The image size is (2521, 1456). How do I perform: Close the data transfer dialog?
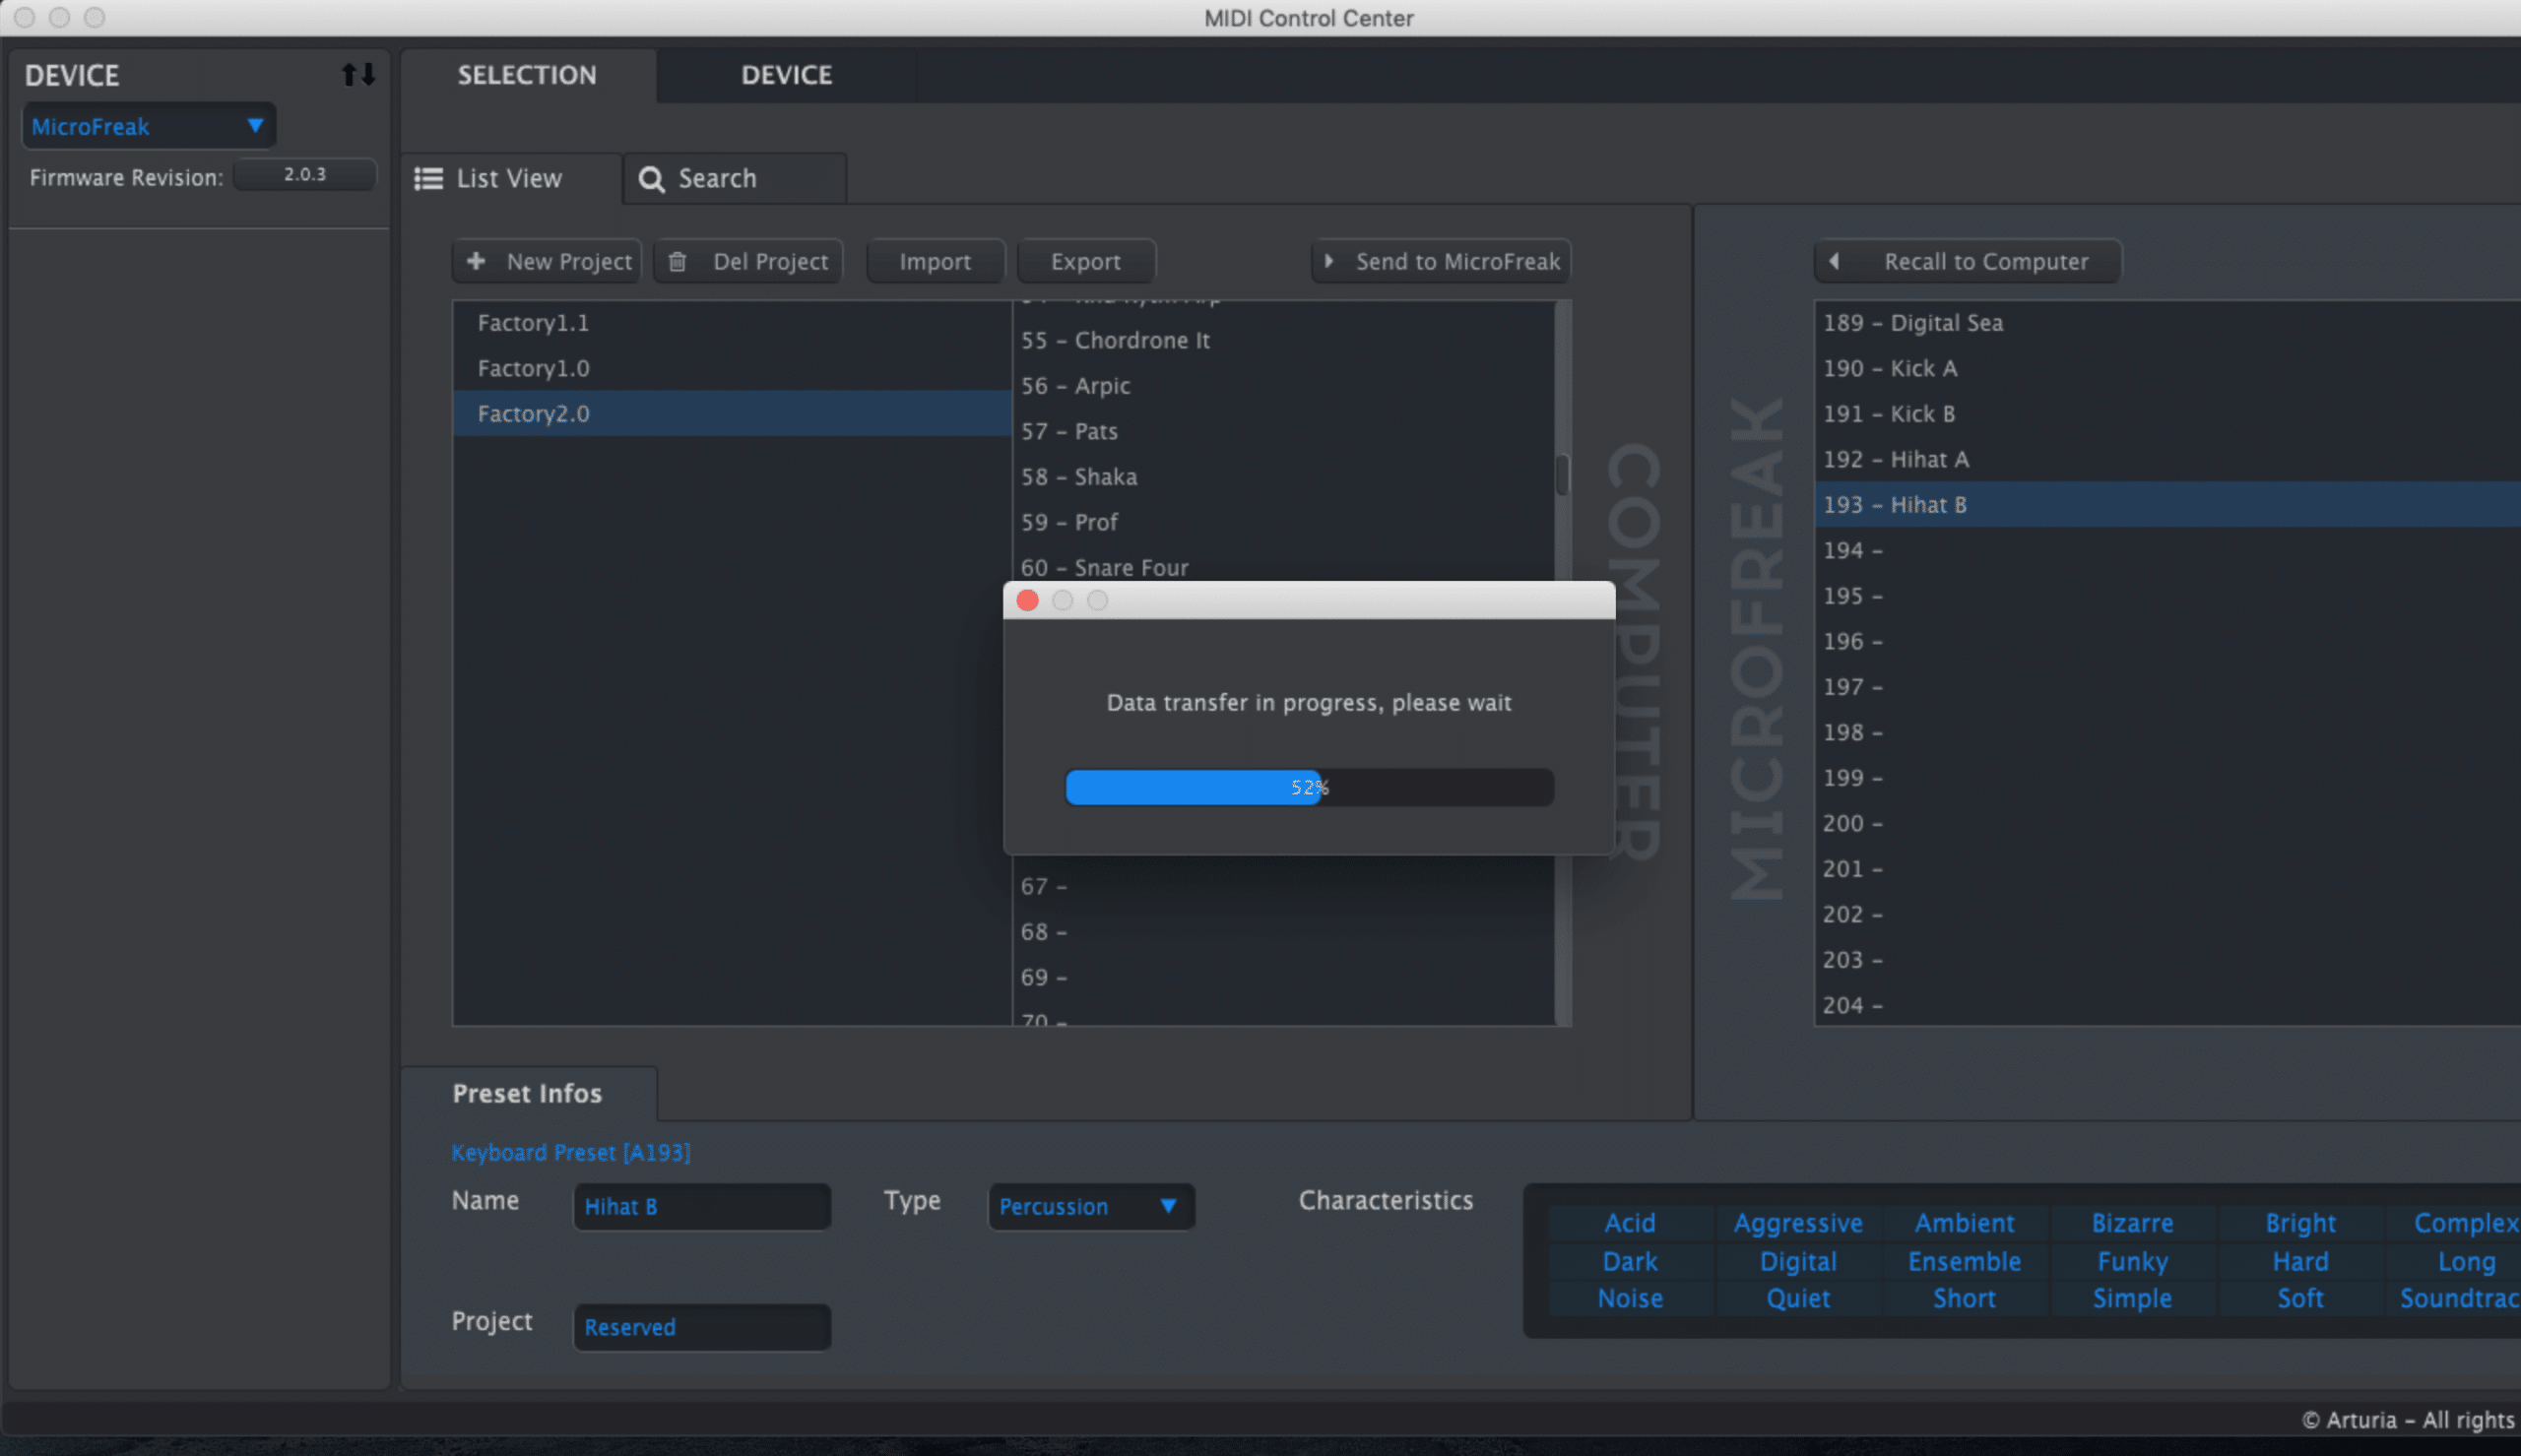point(1027,600)
